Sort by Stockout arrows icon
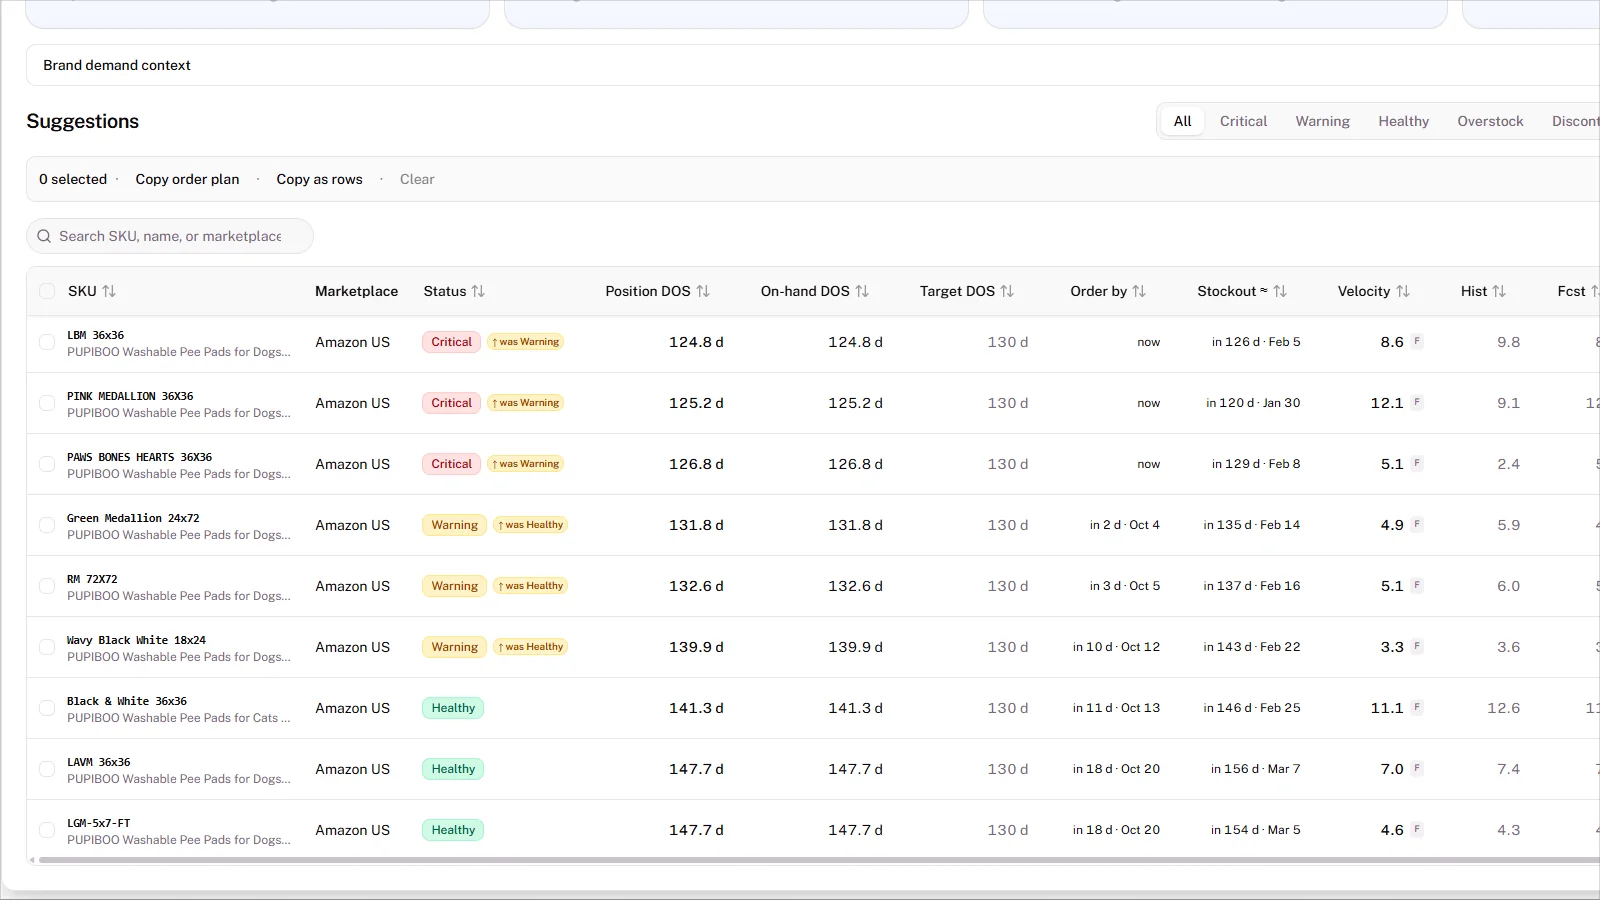Viewport: 1600px width, 900px height. 1280,291
